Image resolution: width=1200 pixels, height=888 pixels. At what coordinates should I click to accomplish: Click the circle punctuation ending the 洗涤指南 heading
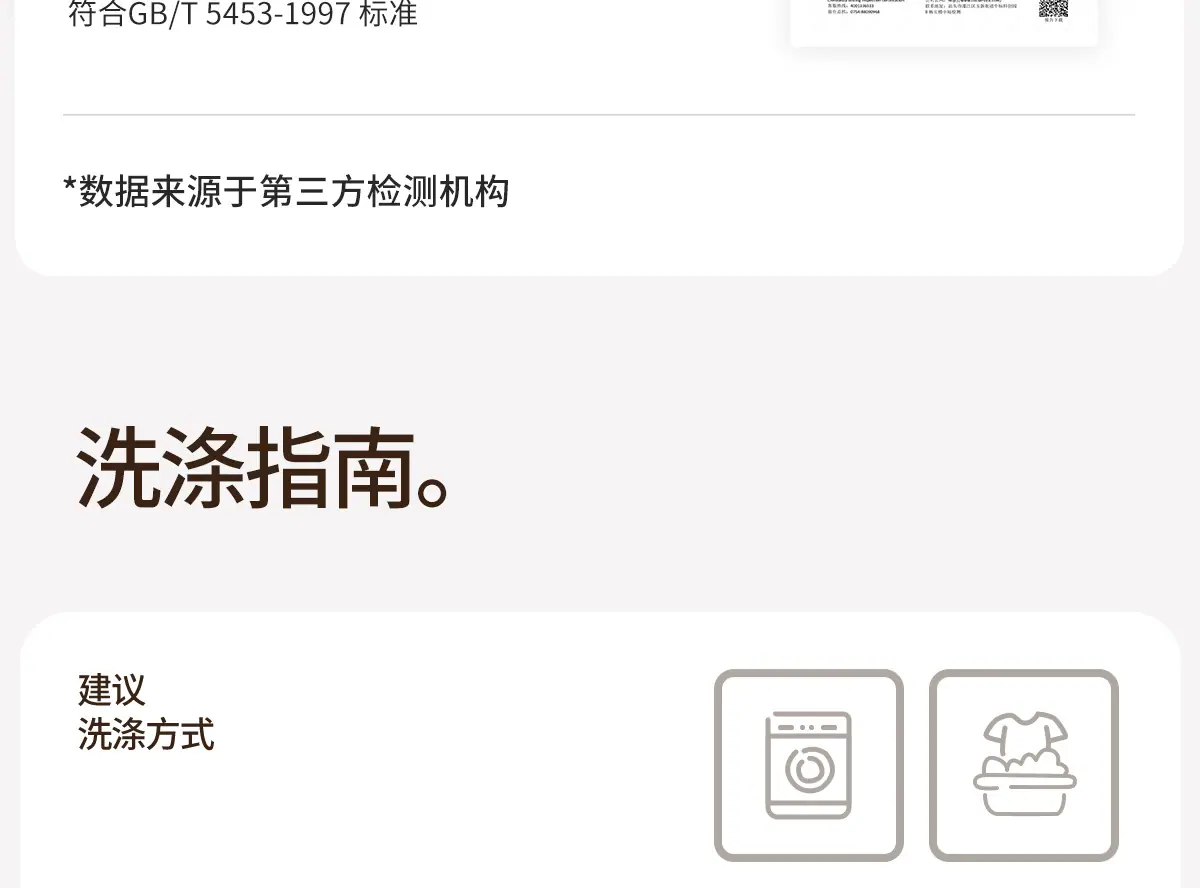tap(434, 490)
